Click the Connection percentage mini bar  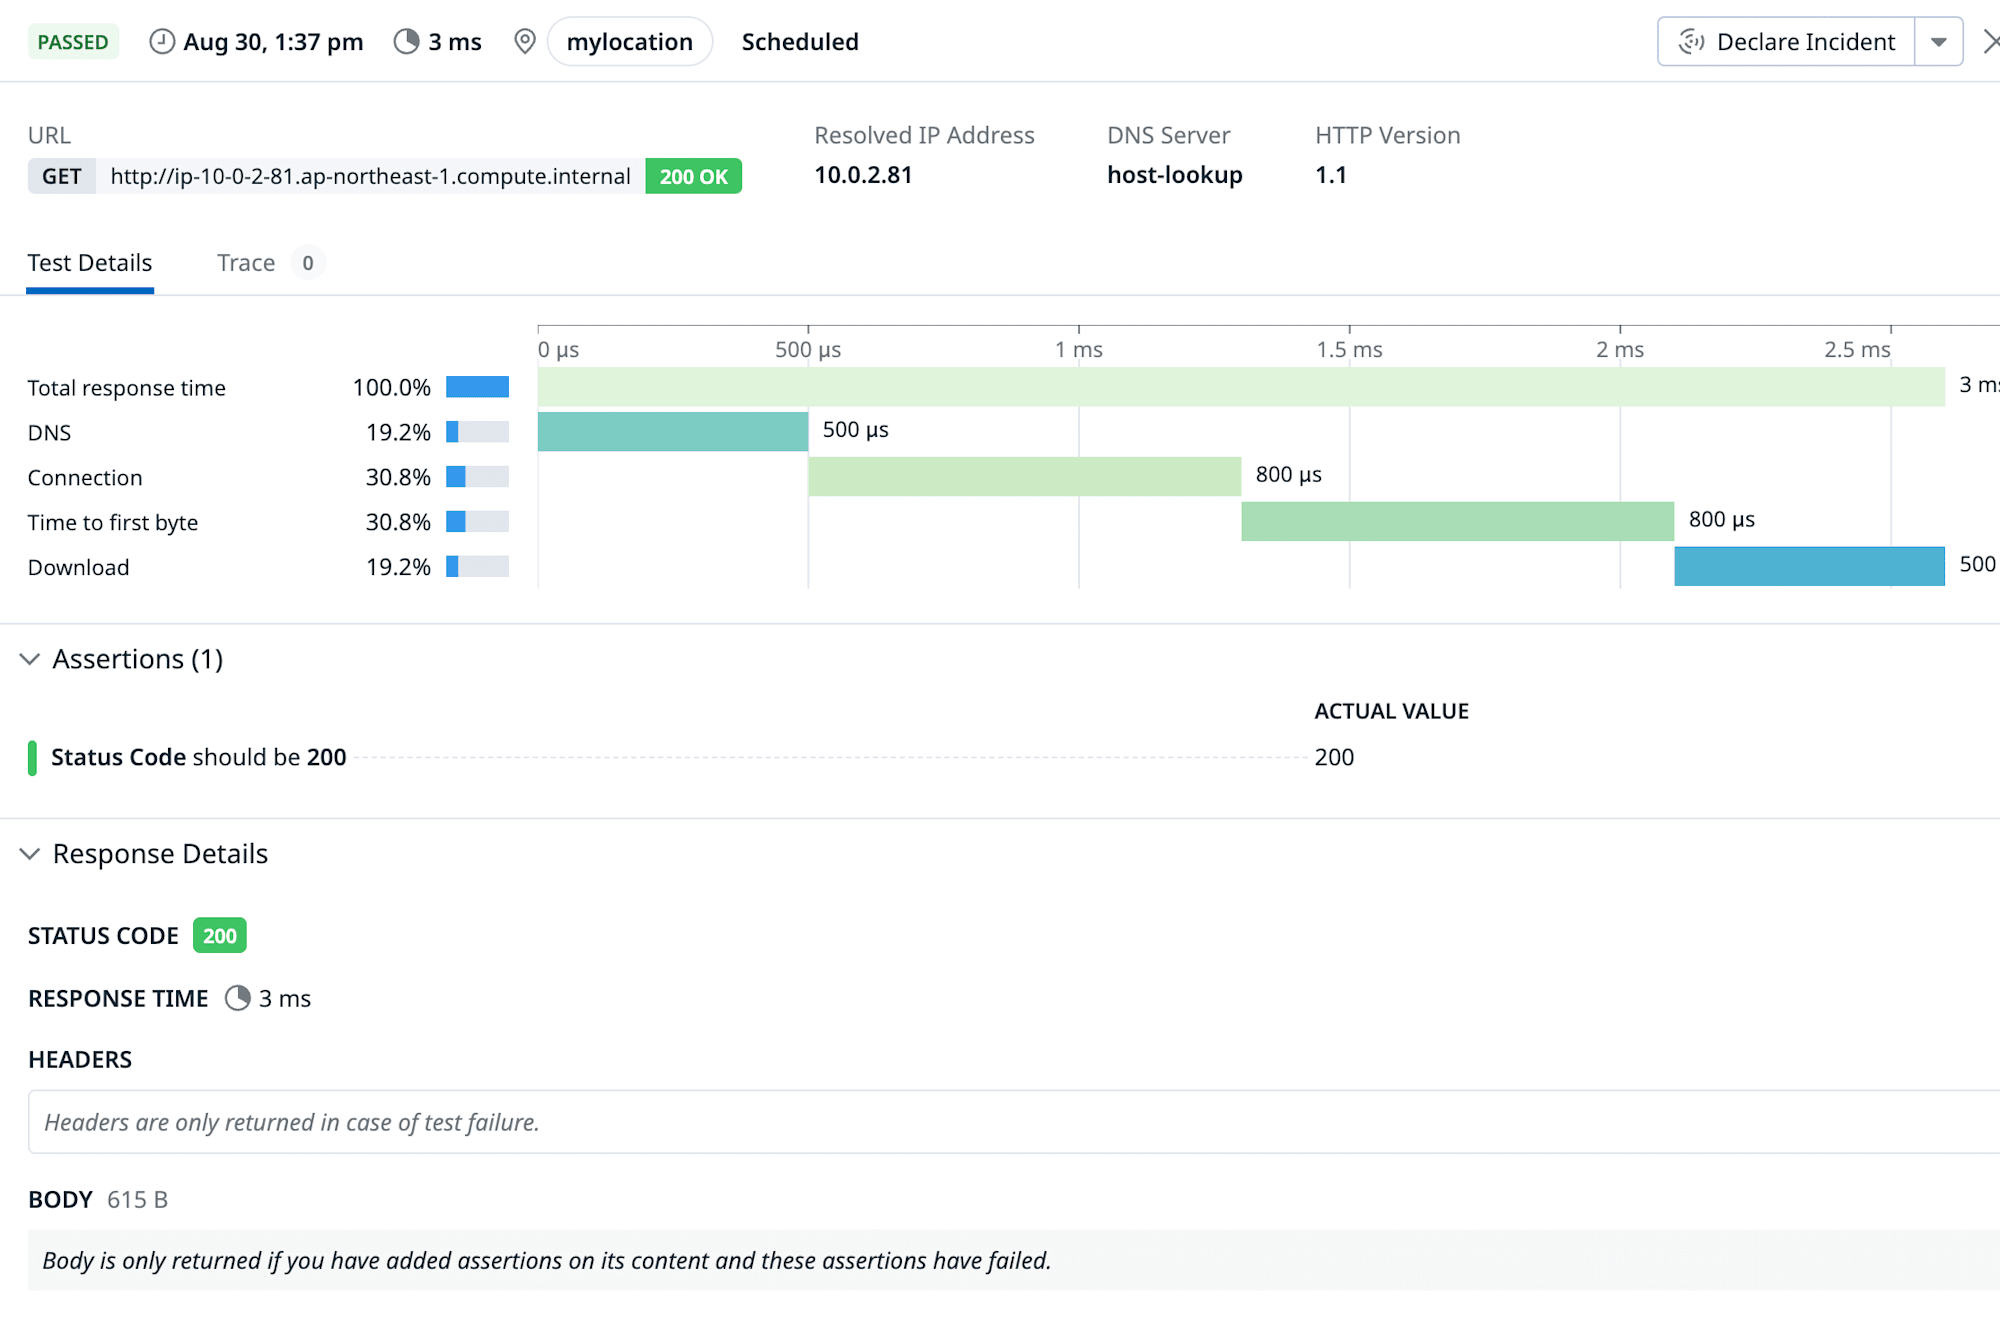coord(477,477)
